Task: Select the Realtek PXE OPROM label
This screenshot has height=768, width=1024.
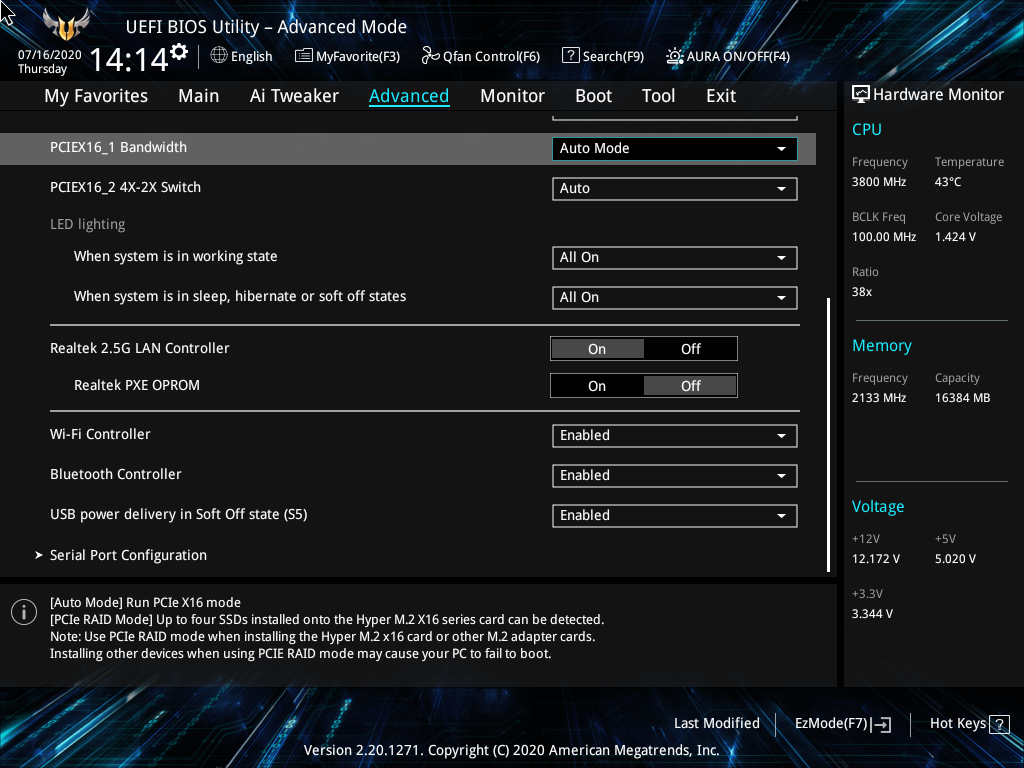Action: click(x=136, y=385)
